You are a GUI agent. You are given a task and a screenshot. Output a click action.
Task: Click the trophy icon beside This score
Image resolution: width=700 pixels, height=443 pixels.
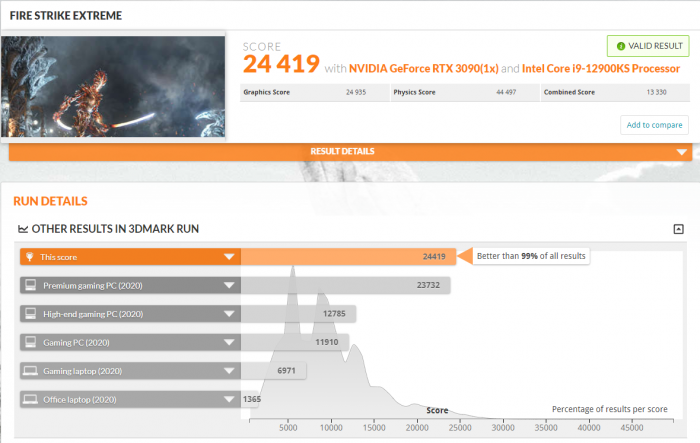click(30, 257)
